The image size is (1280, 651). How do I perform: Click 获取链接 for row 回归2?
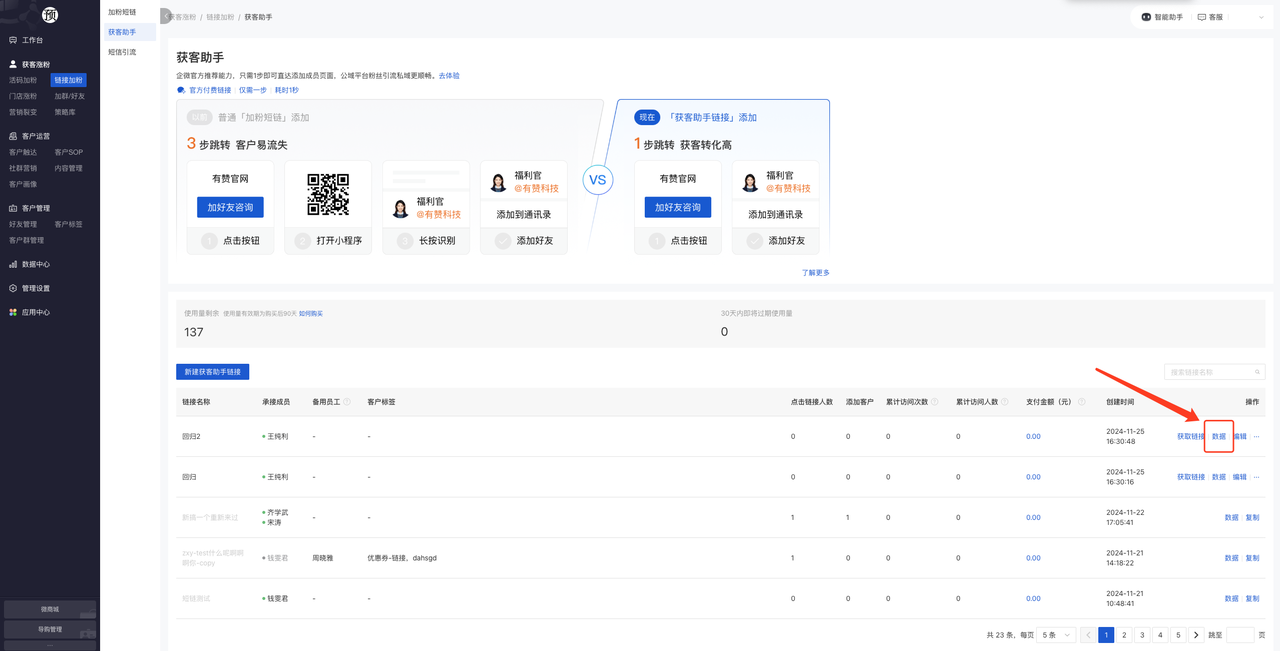click(1191, 436)
